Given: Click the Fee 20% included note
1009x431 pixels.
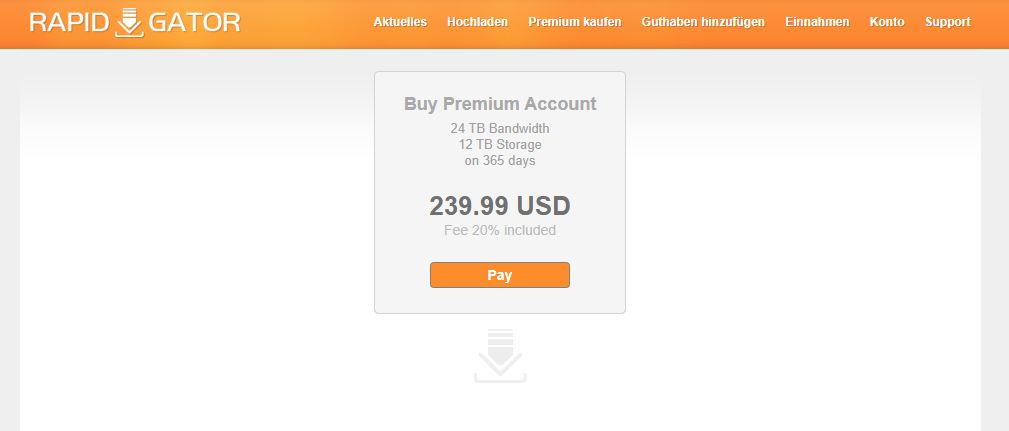Looking at the screenshot, I should (500, 230).
